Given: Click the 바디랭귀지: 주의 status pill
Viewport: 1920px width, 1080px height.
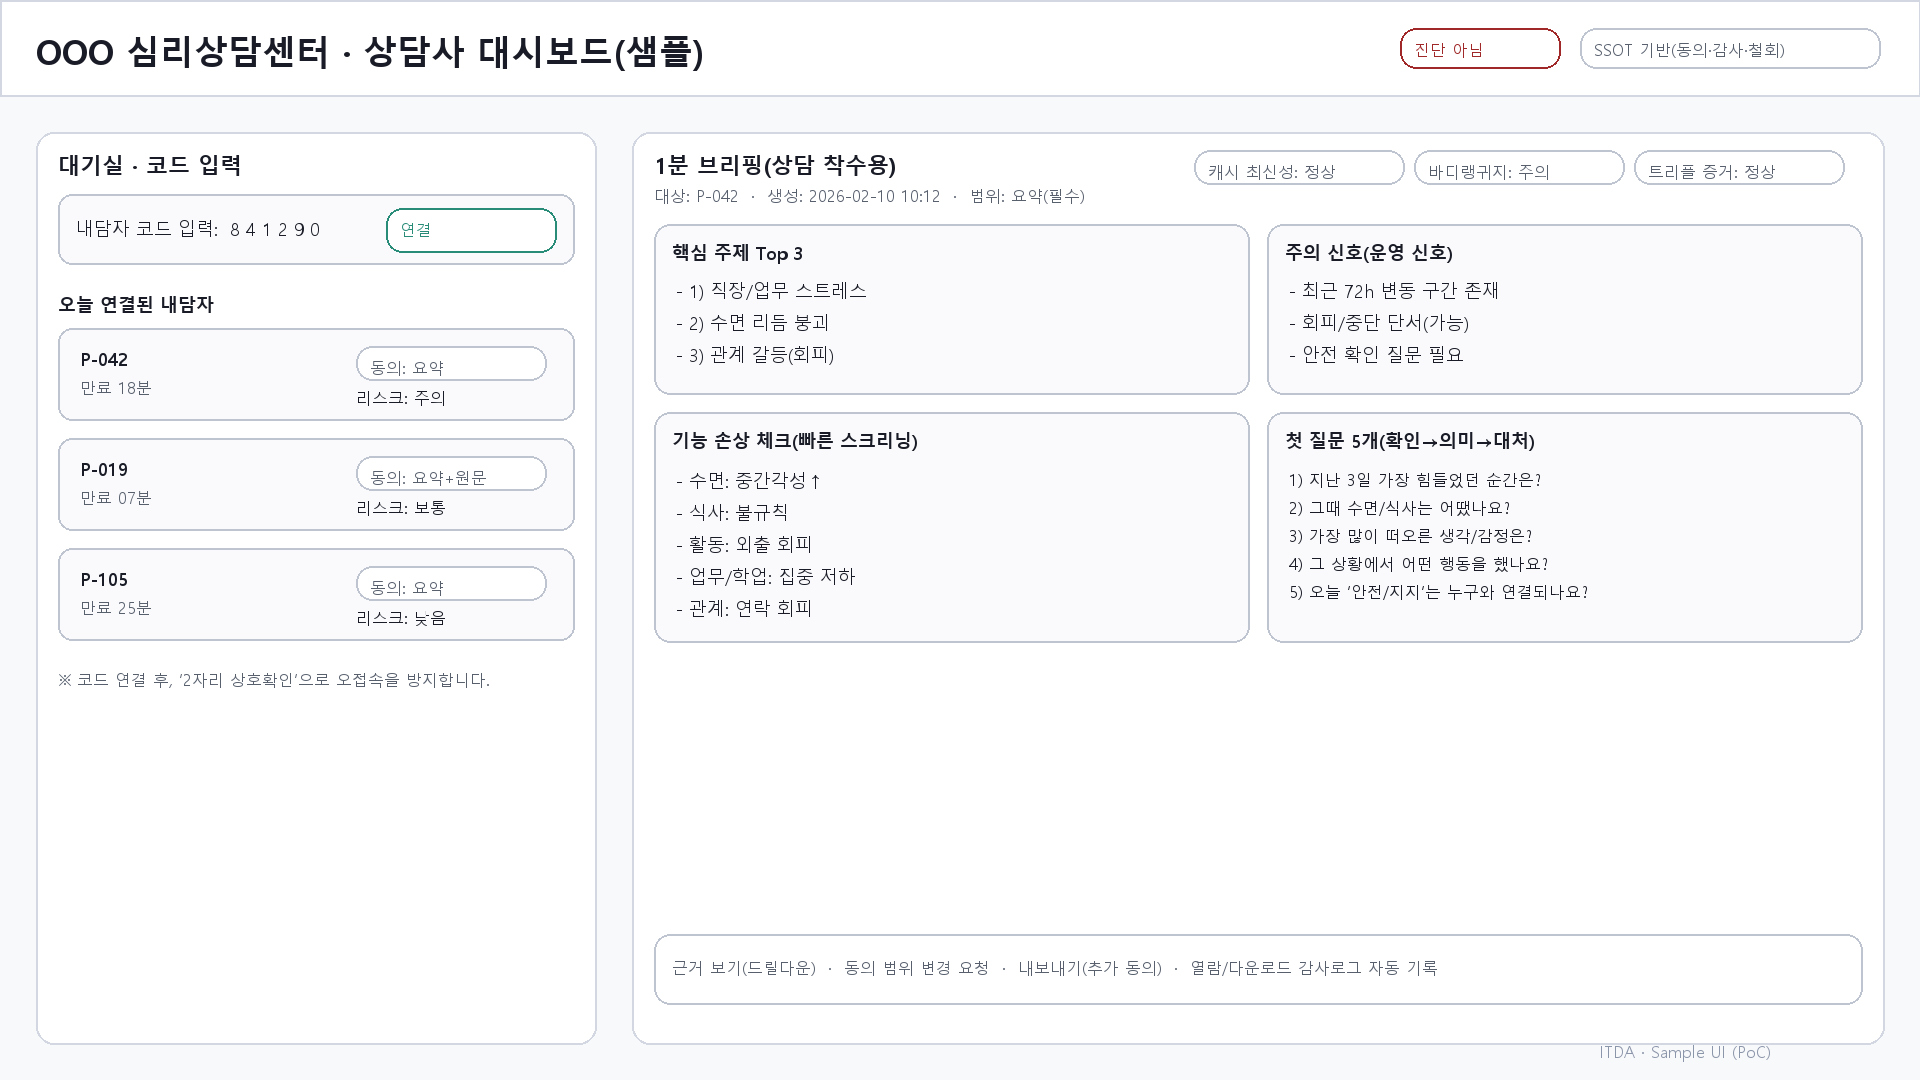Looking at the screenshot, I should pyautogui.click(x=1518, y=168).
